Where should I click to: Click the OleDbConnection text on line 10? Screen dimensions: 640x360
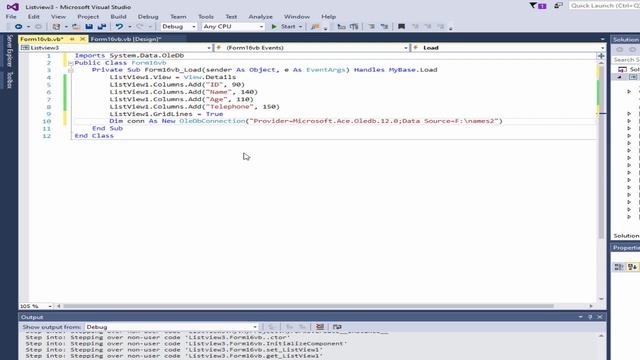click(x=212, y=121)
